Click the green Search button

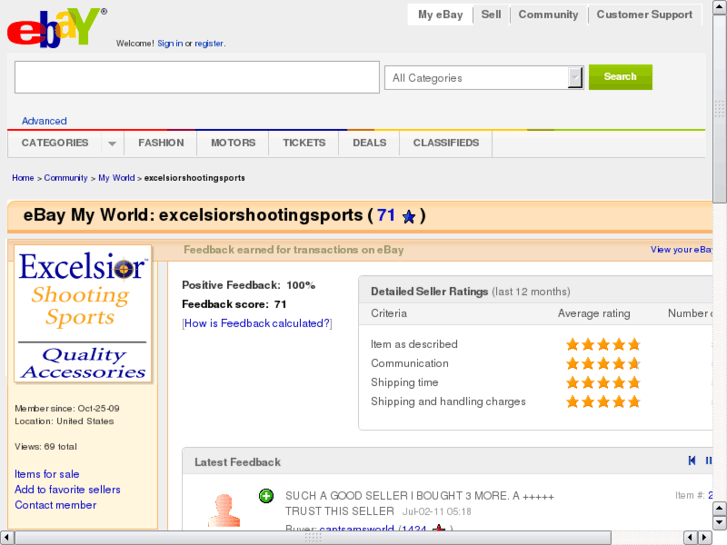620,77
